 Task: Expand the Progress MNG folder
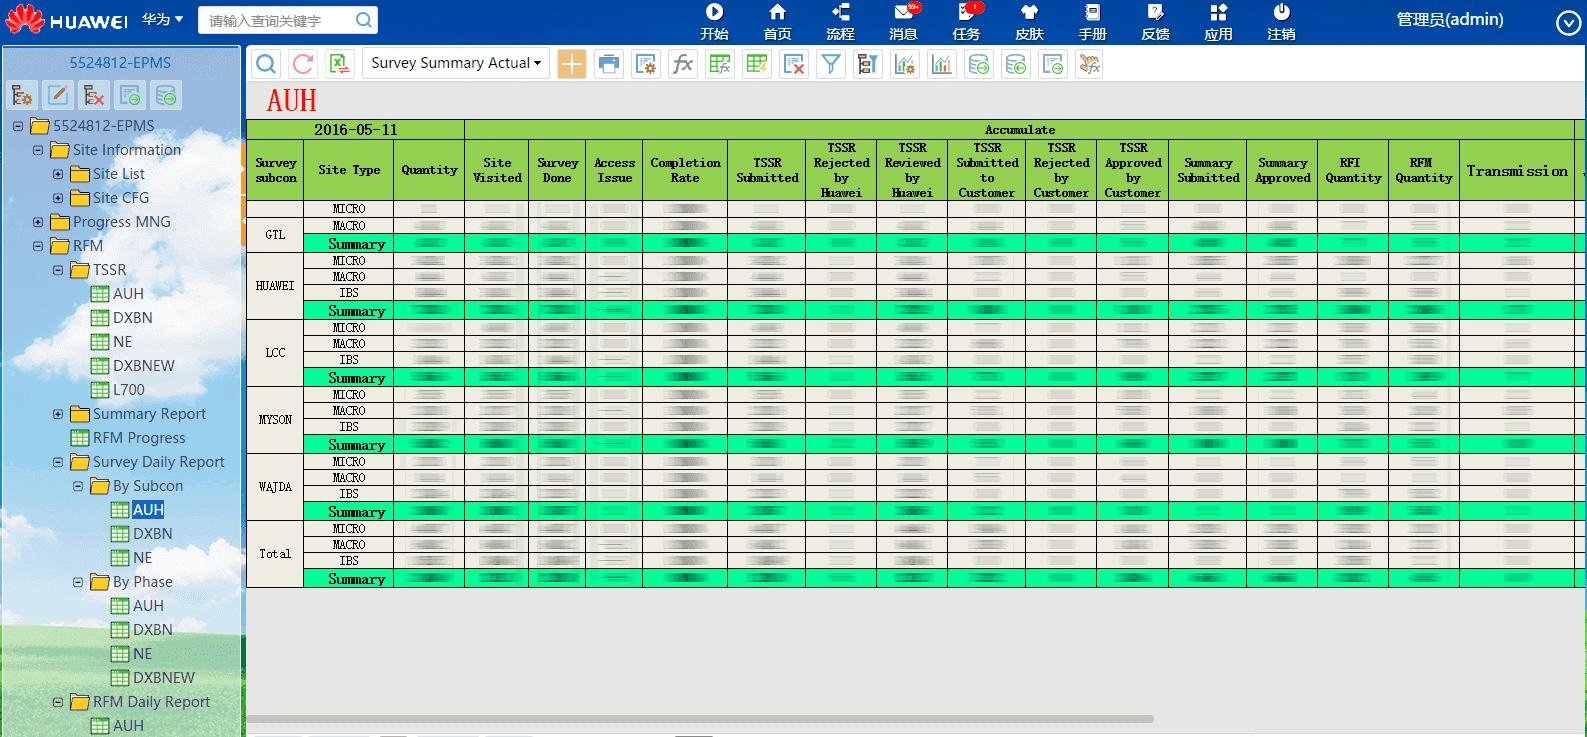click(x=38, y=222)
